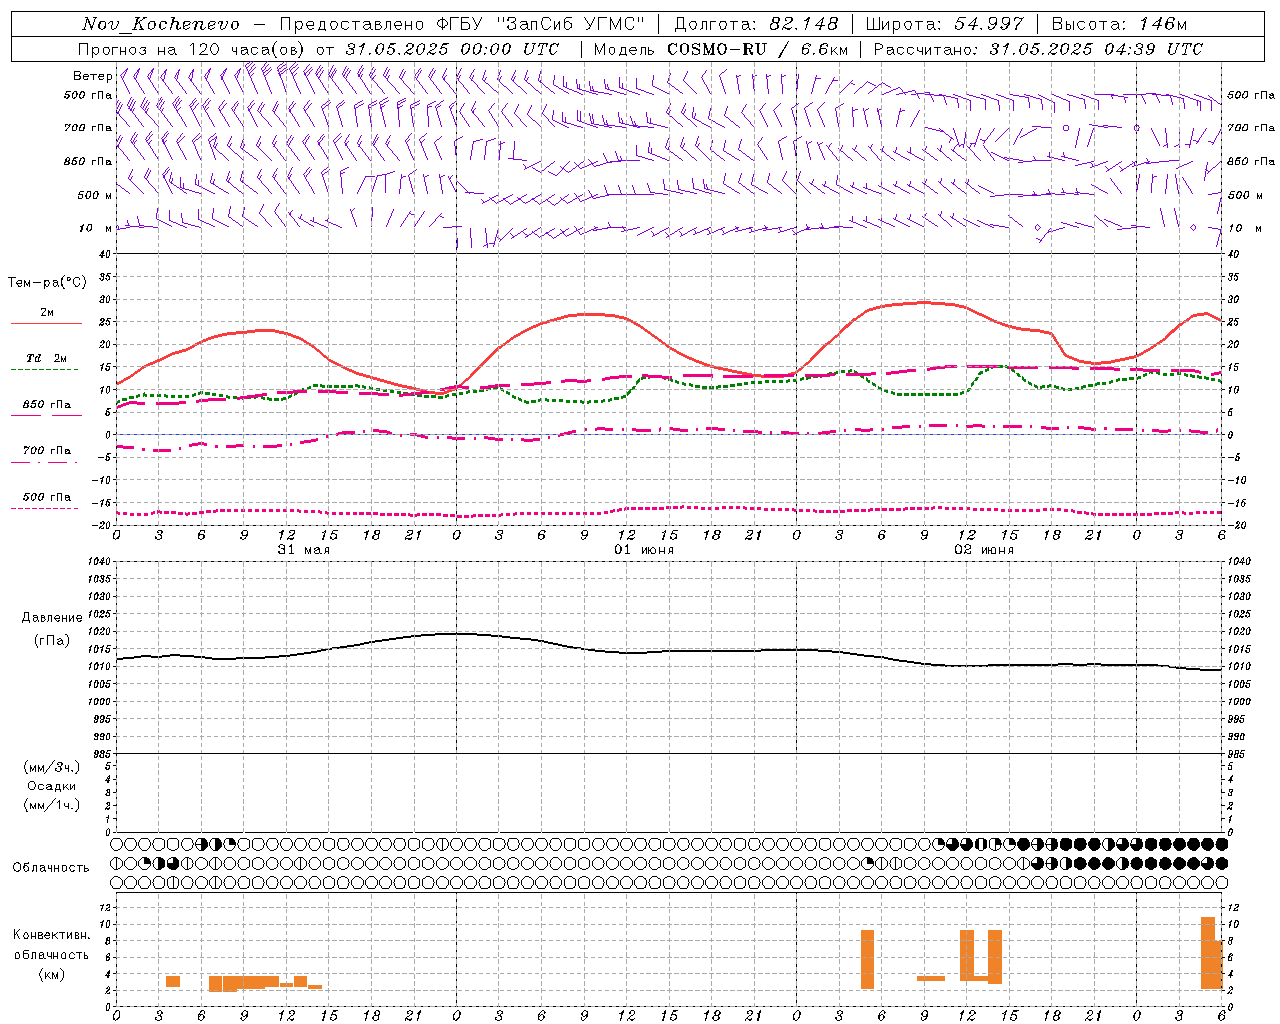The height and width of the screenshot is (1024, 1280).
Task: Click the Рассчитано: 31.05.2025 04:39 UTC text
Action: [x=1038, y=49]
